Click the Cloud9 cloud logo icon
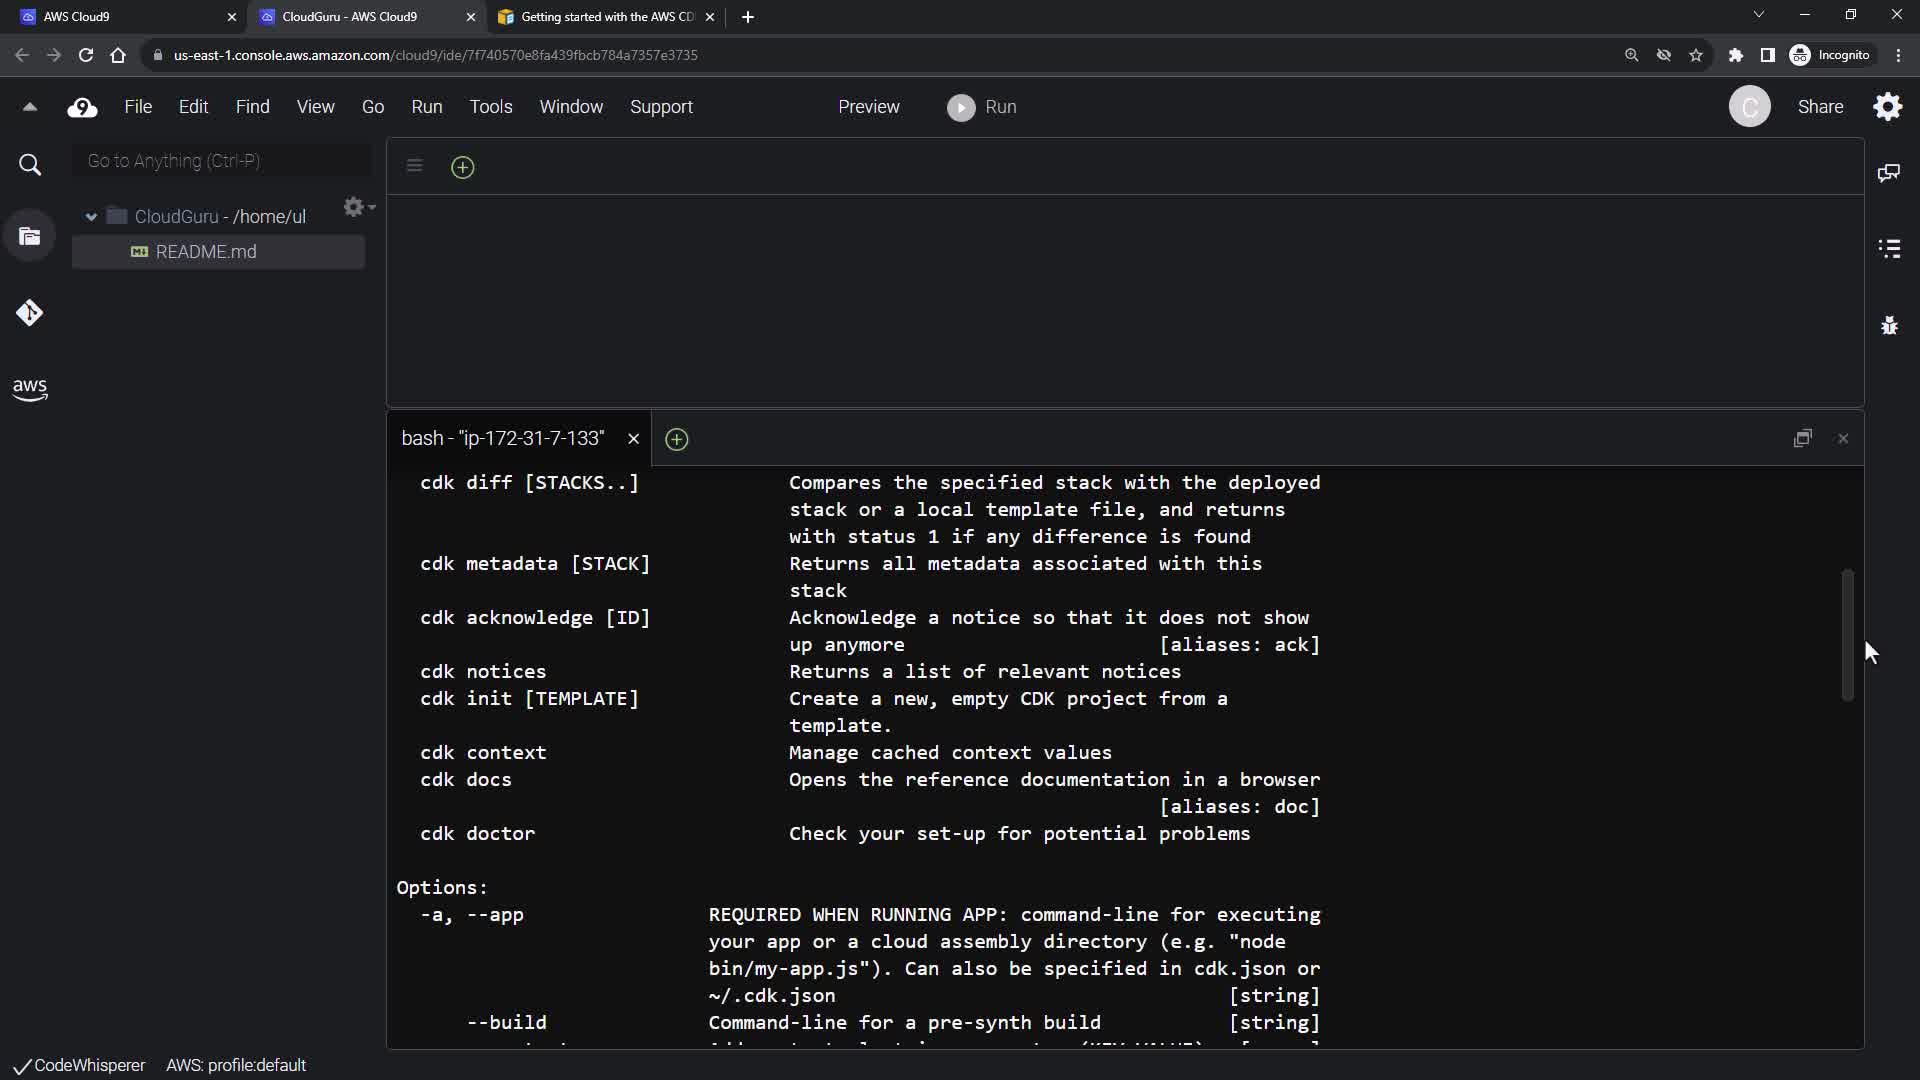Viewport: 1920px width, 1080px height. [82, 107]
